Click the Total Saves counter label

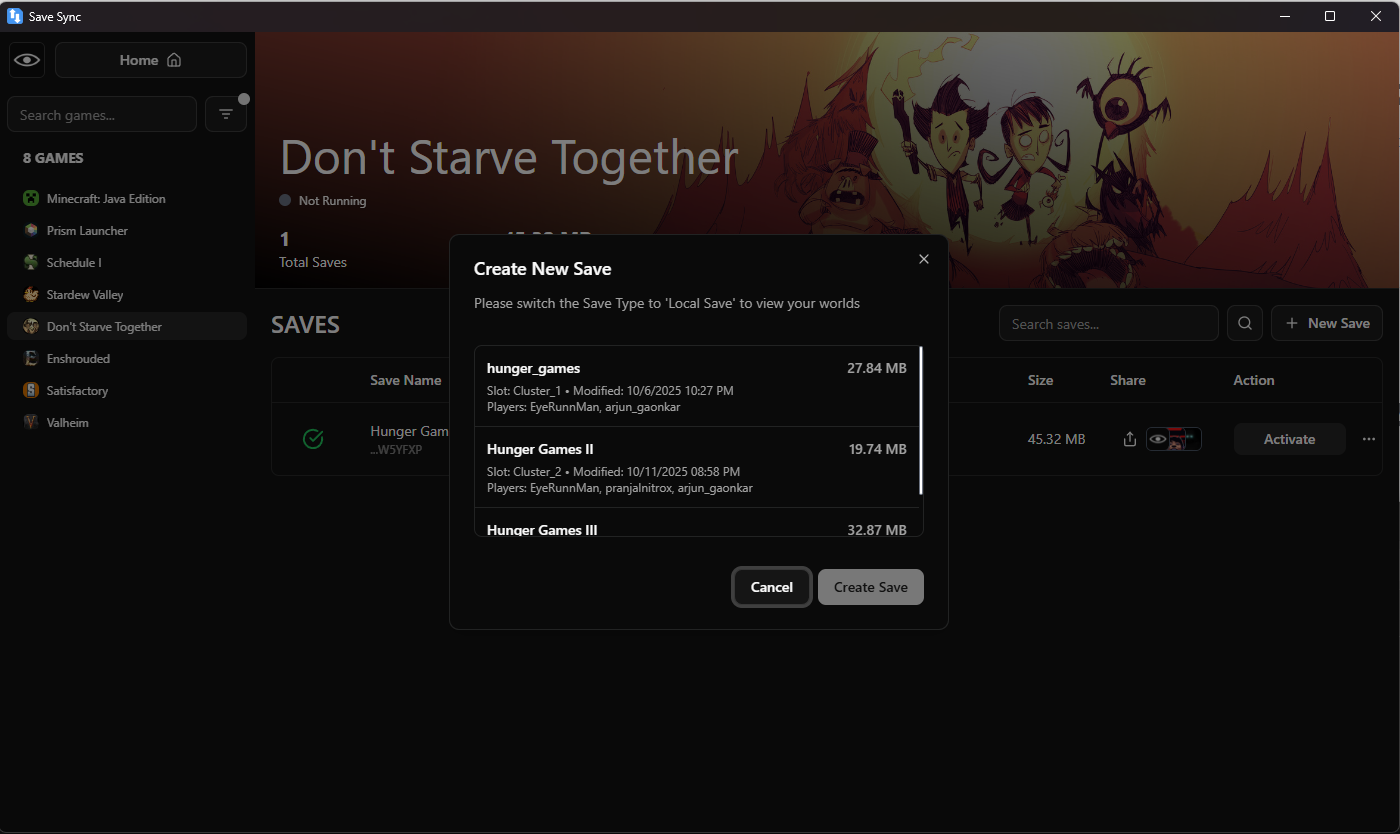313,262
